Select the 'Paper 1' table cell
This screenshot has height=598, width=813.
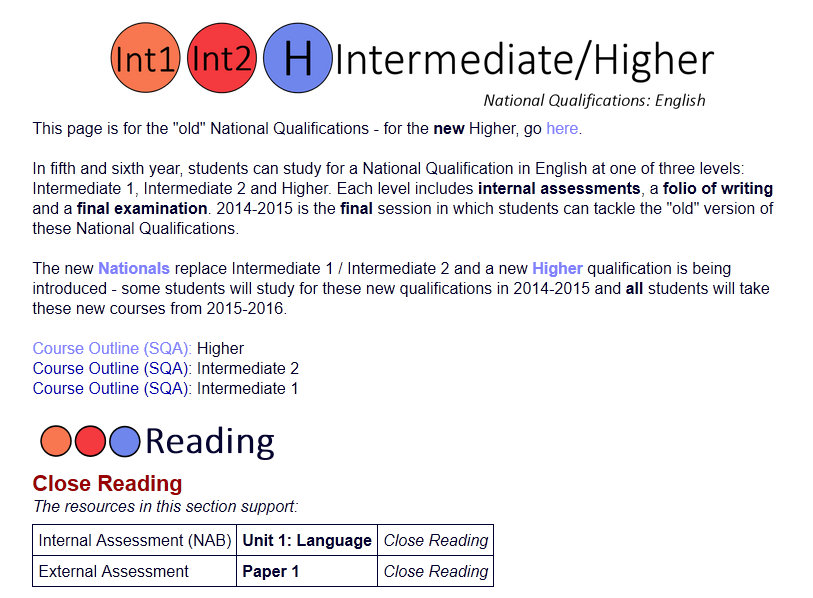pos(307,571)
